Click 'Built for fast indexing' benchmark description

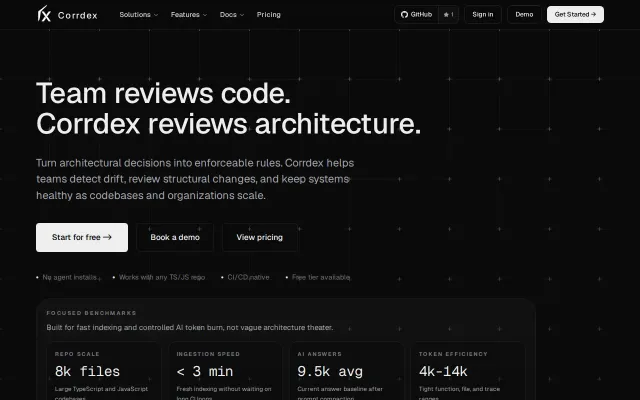pos(190,327)
